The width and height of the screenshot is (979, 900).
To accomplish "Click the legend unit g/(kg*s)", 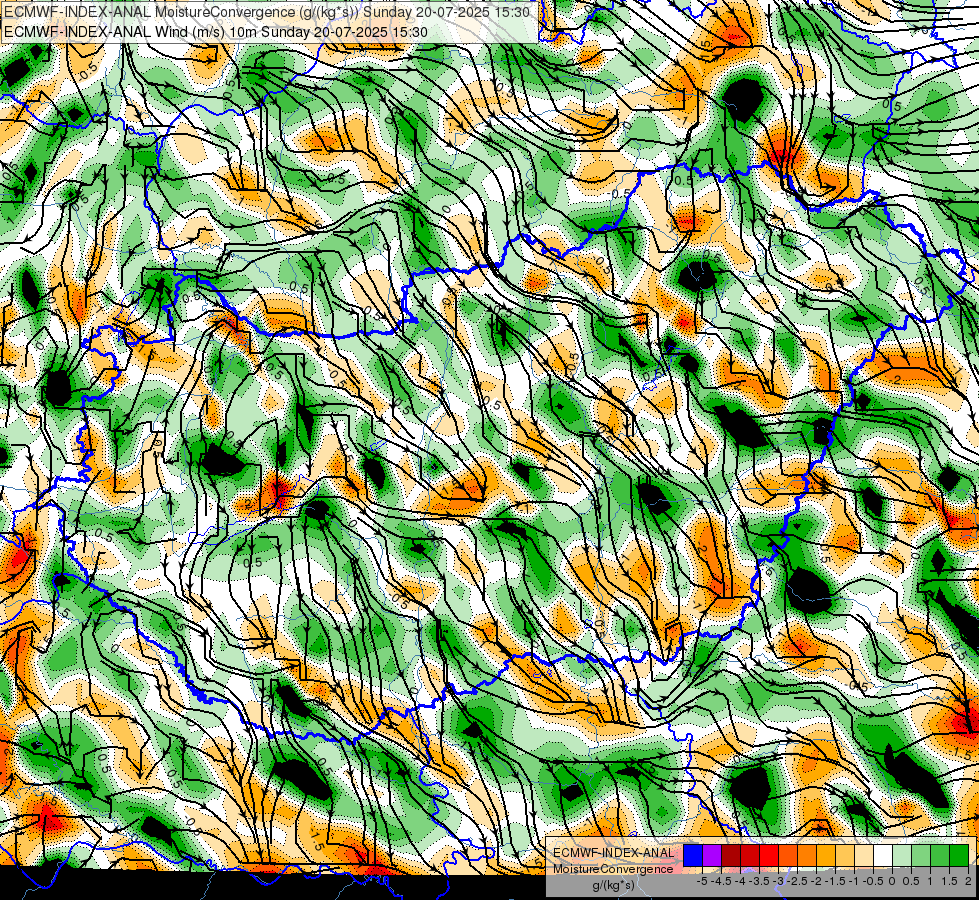I will click(x=613, y=885).
